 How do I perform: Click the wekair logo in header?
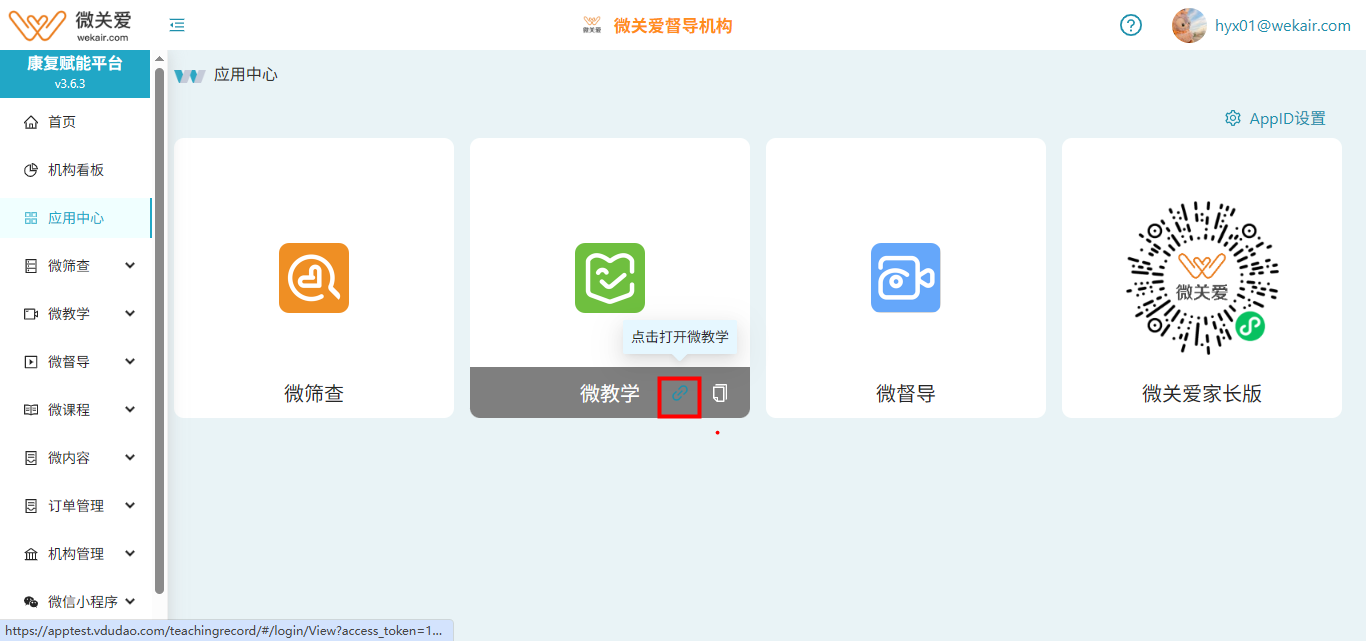tap(70, 25)
